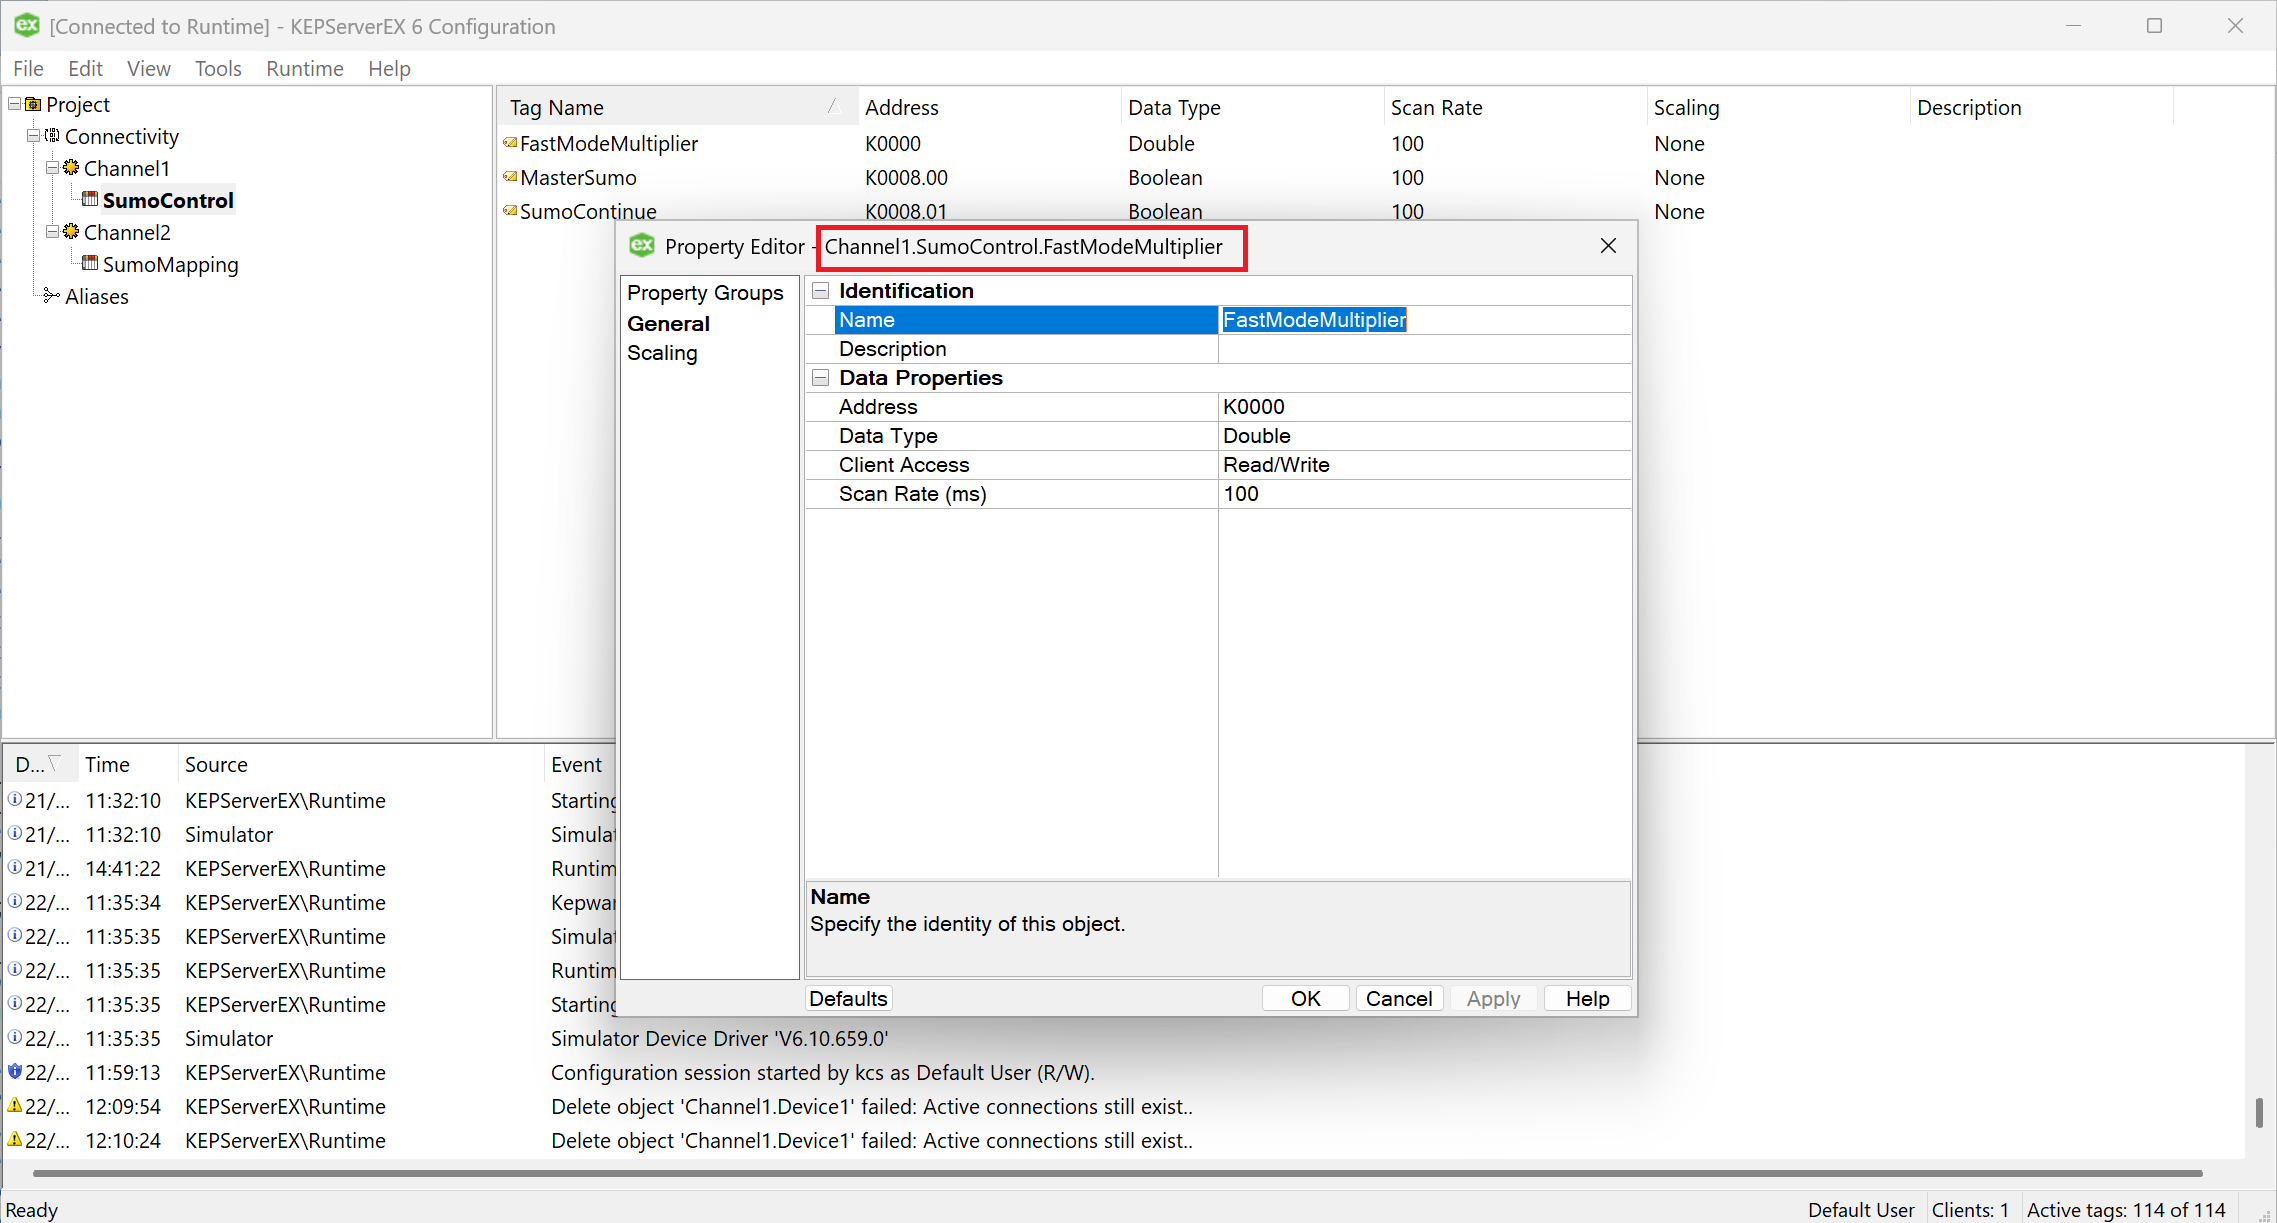Click the event log vertical scrollbar

point(2259,1111)
